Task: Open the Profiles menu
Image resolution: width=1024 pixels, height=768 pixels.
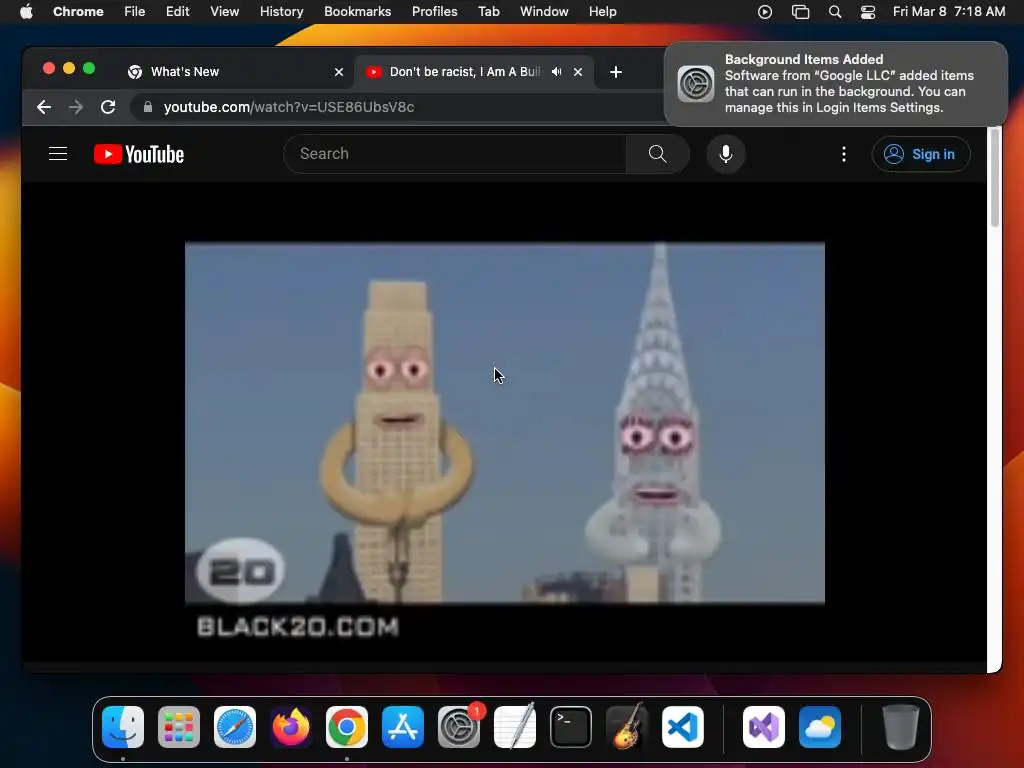Action: [x=434, y=12]
